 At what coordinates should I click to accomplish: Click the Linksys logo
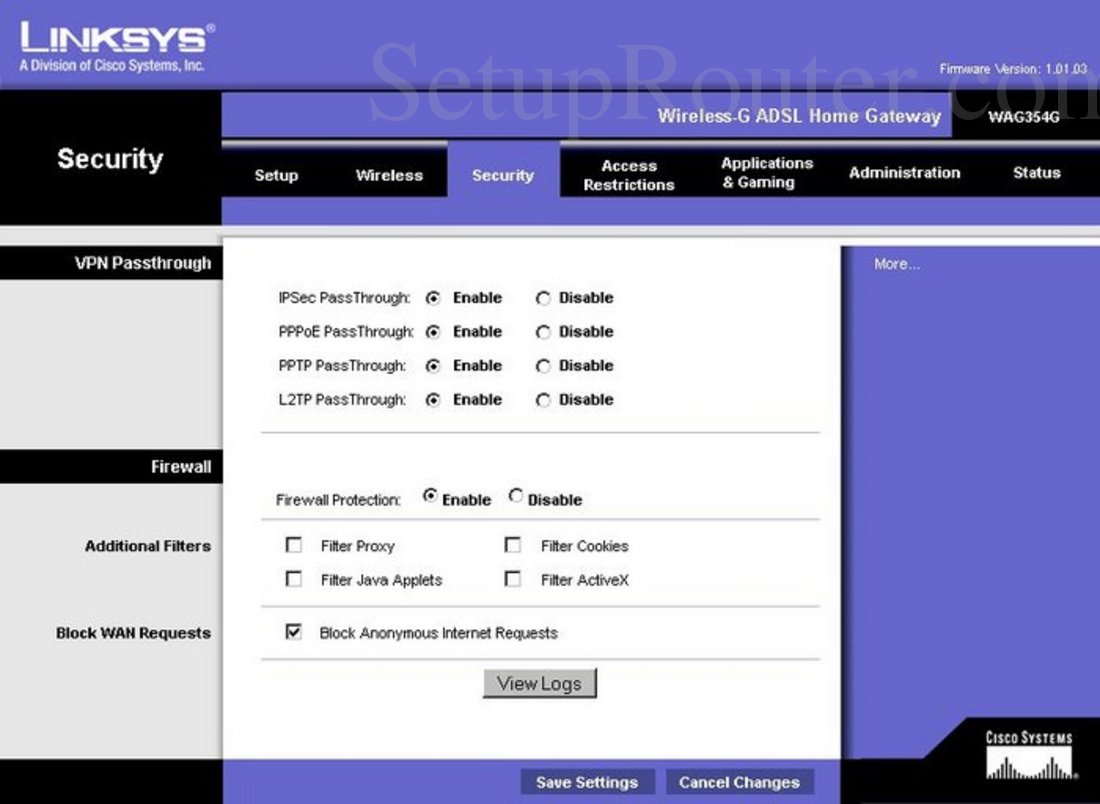[115, 46]
